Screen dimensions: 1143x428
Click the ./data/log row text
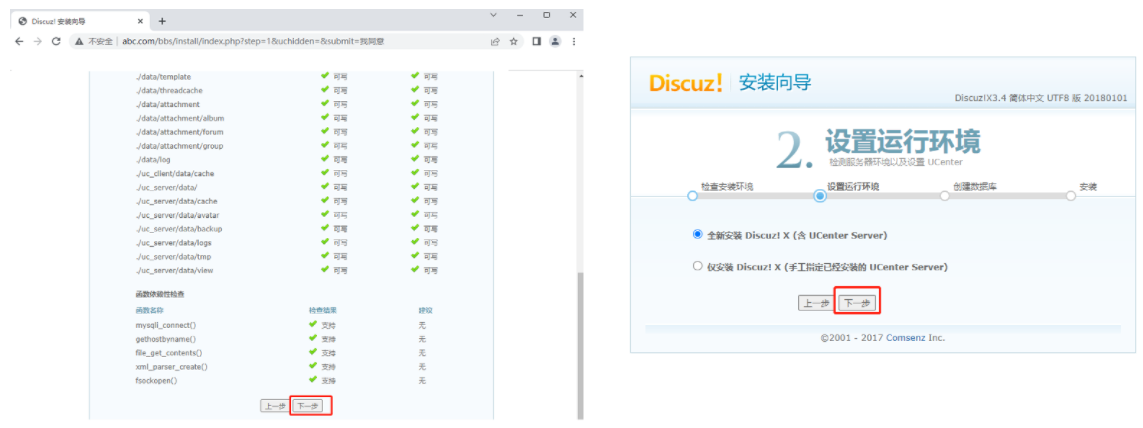(x=153, y=160)
